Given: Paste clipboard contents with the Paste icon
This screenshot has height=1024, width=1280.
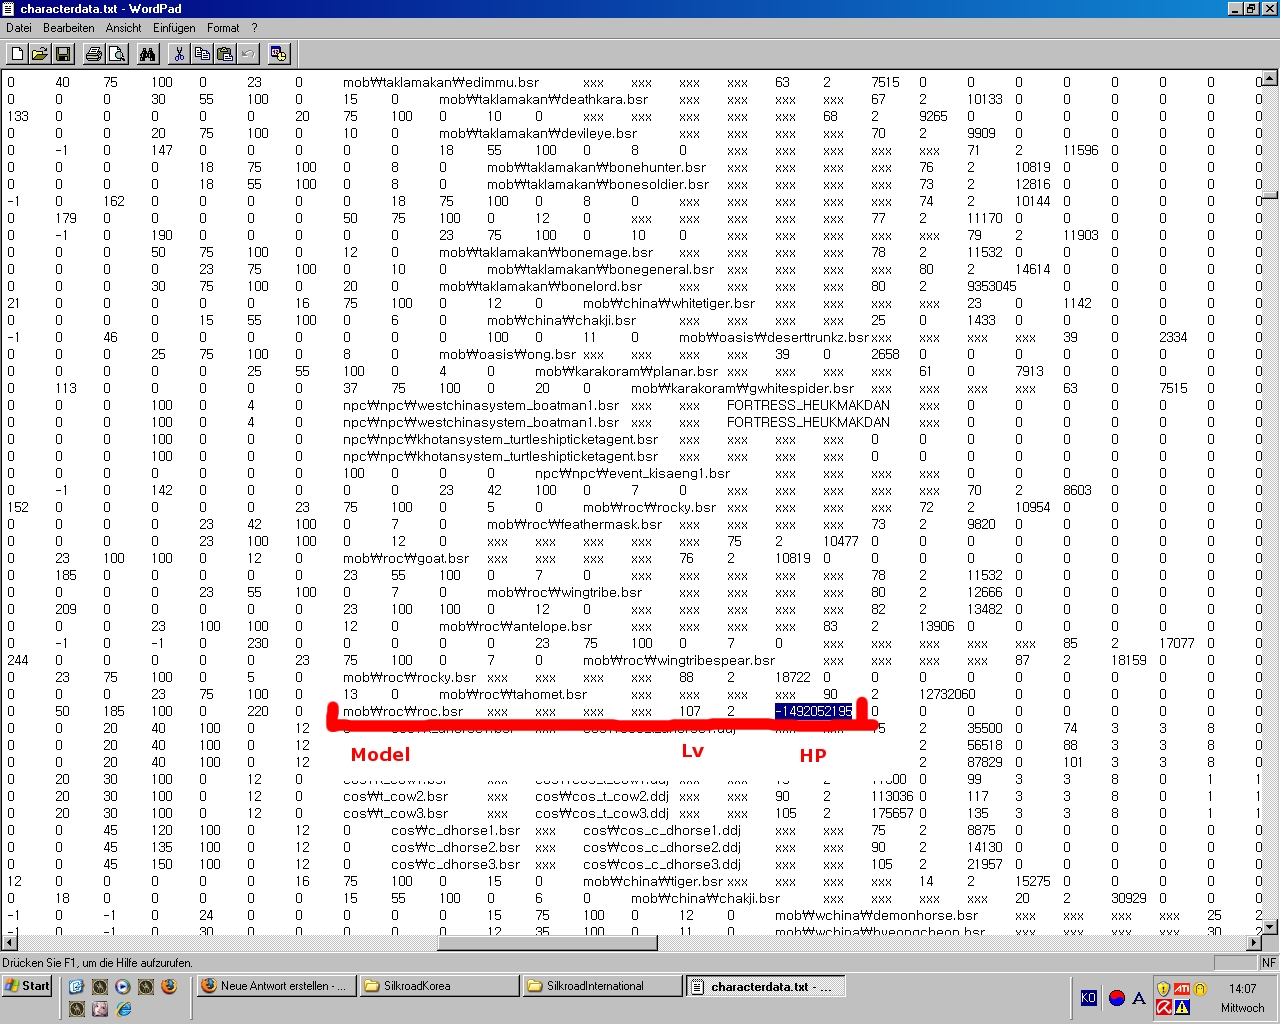Looking at the screenshot, I should tap(225, 54).
